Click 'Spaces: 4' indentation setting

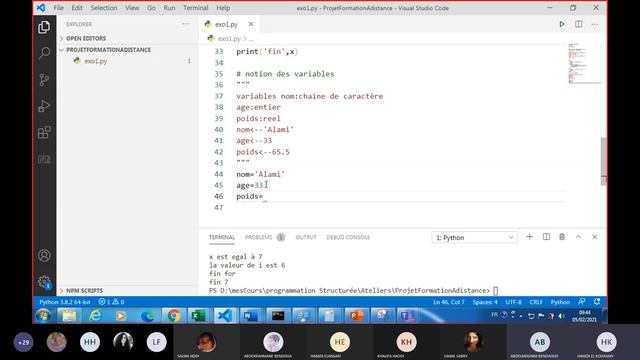[x=485, y=302]
